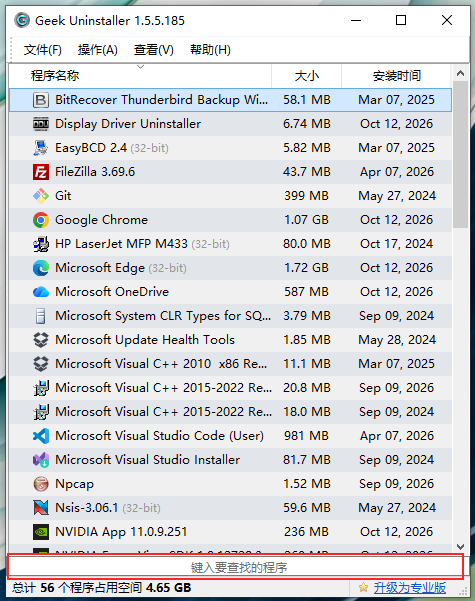Viewport: 475px width, 601px height.
Task: Click the Nsis-3.06.1 icon
Action: click(x=41, y=508)
